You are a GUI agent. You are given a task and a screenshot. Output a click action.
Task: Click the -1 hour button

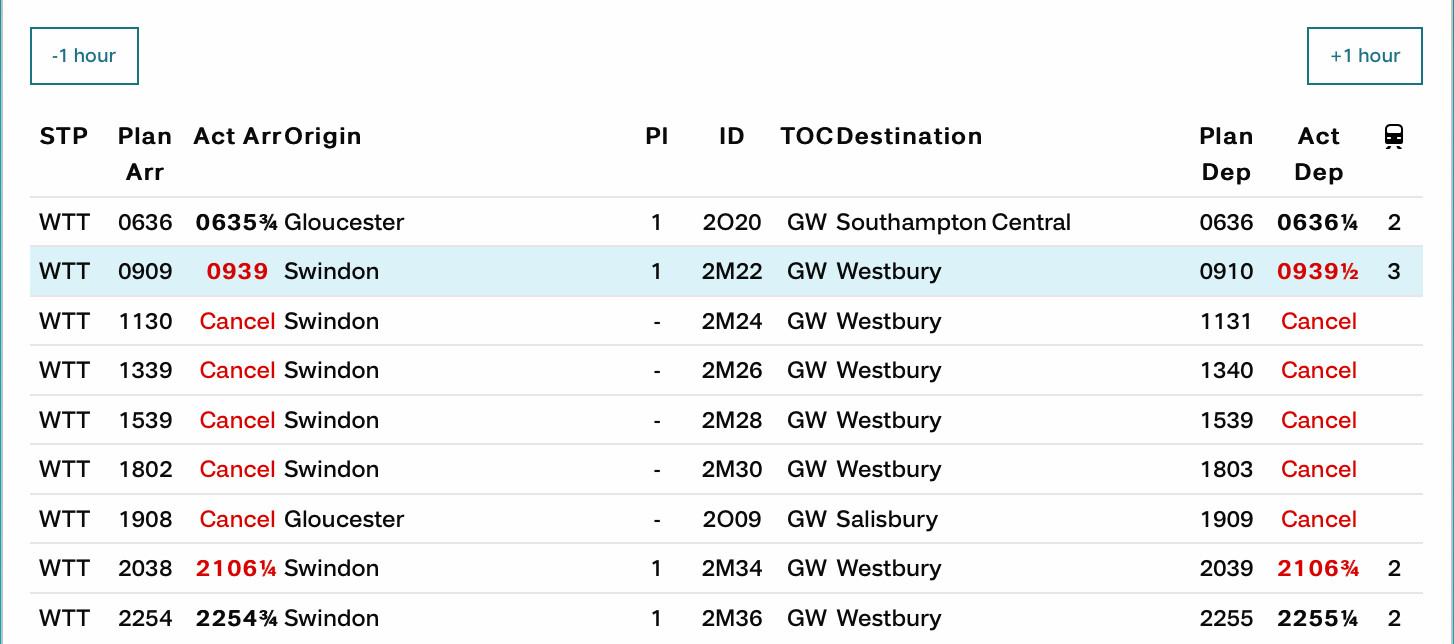(84, 56)
